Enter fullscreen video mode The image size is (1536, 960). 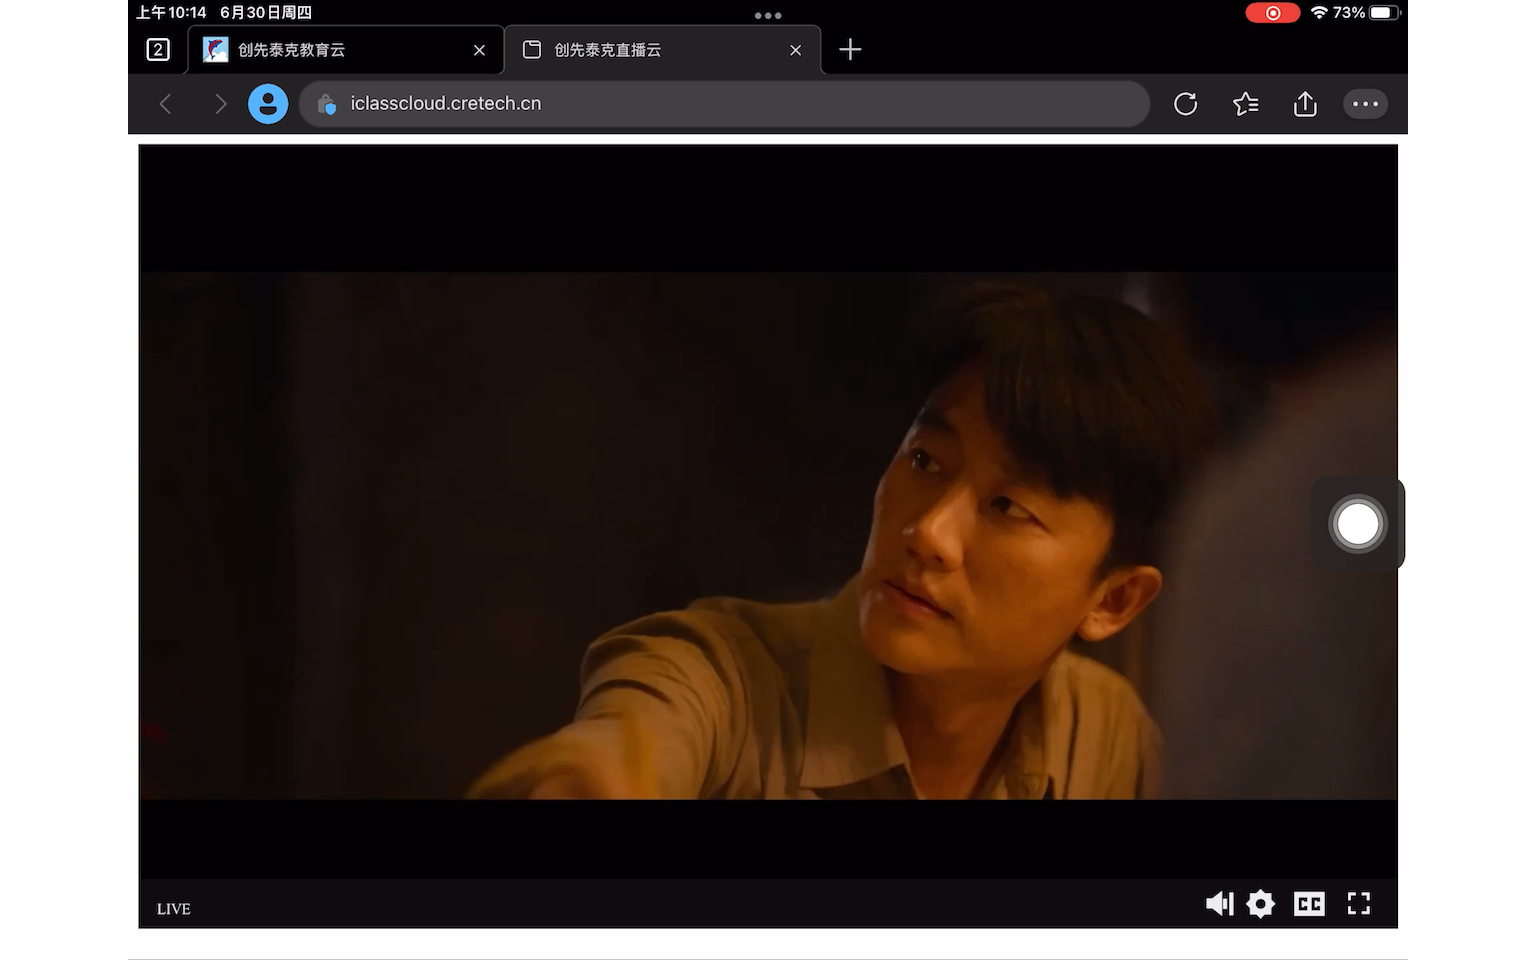pos(1358,904)
